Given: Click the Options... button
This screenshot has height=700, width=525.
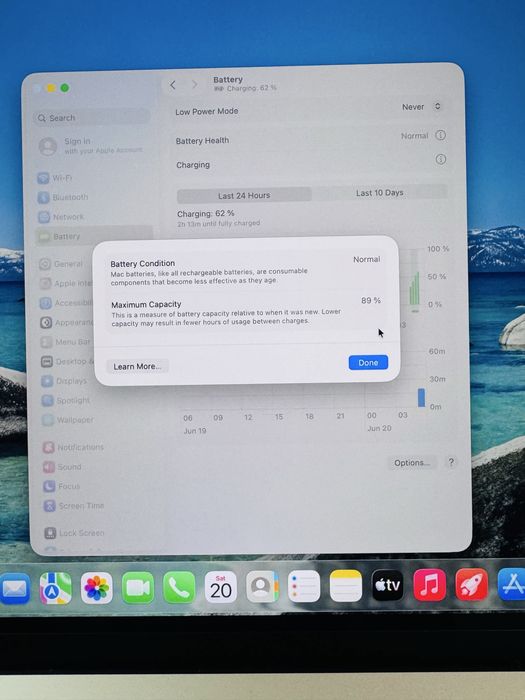Looking at the screenshot, I should coord(412,463).
